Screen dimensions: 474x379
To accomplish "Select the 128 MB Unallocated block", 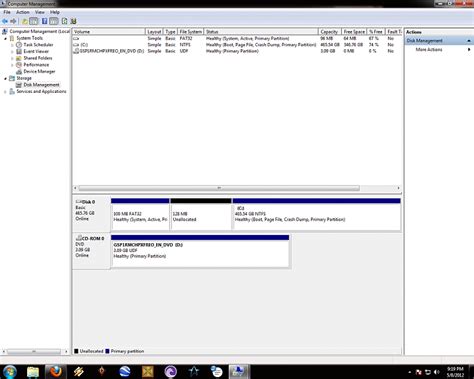I will click(201, 214).
